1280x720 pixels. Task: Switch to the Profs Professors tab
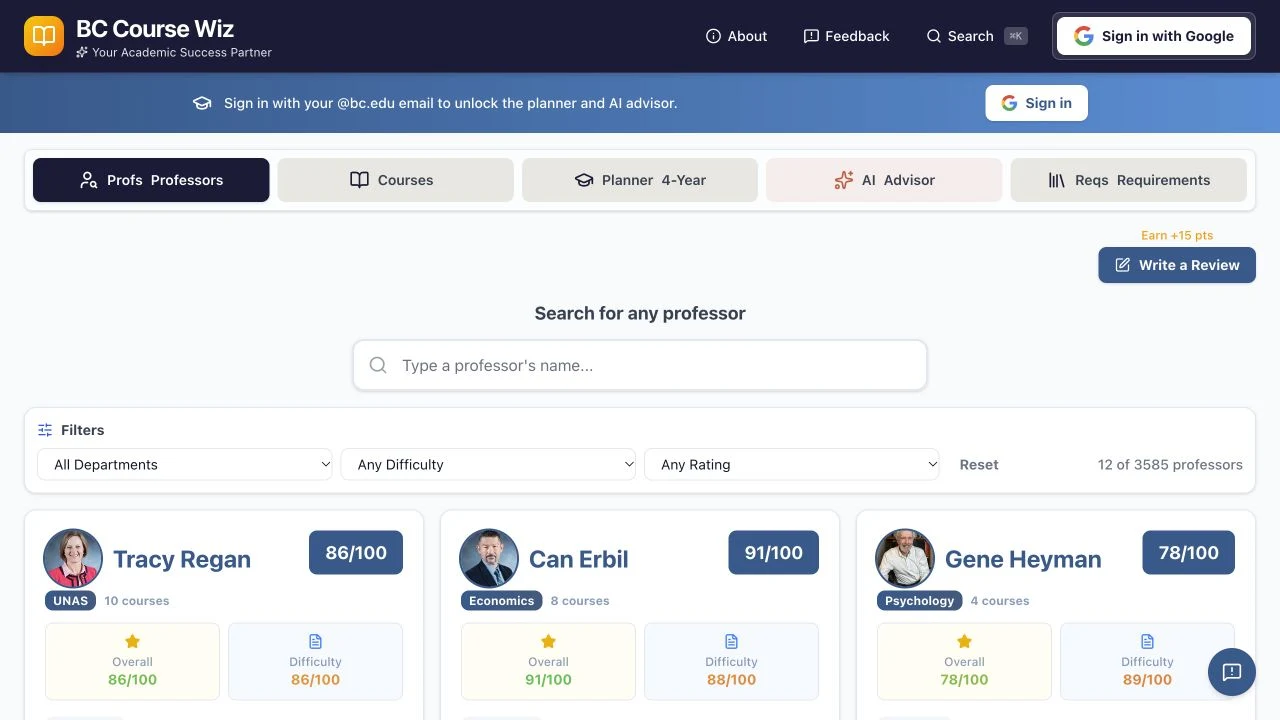click(x=151, y=180)
